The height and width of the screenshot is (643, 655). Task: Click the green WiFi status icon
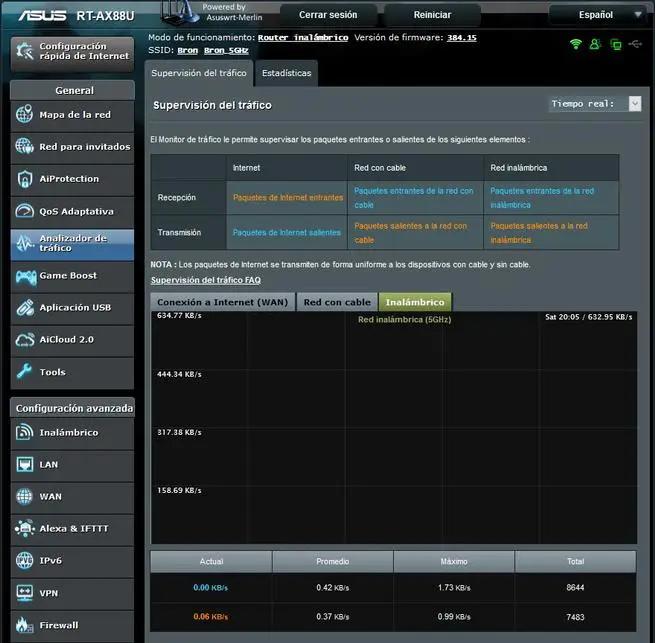tap(576, 44)
